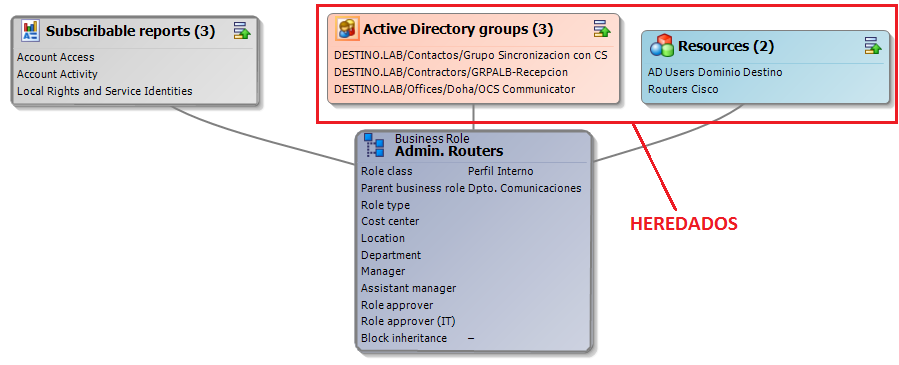Click Parent business role label
This screenshot has height=365, width=899.
(413, 189)
